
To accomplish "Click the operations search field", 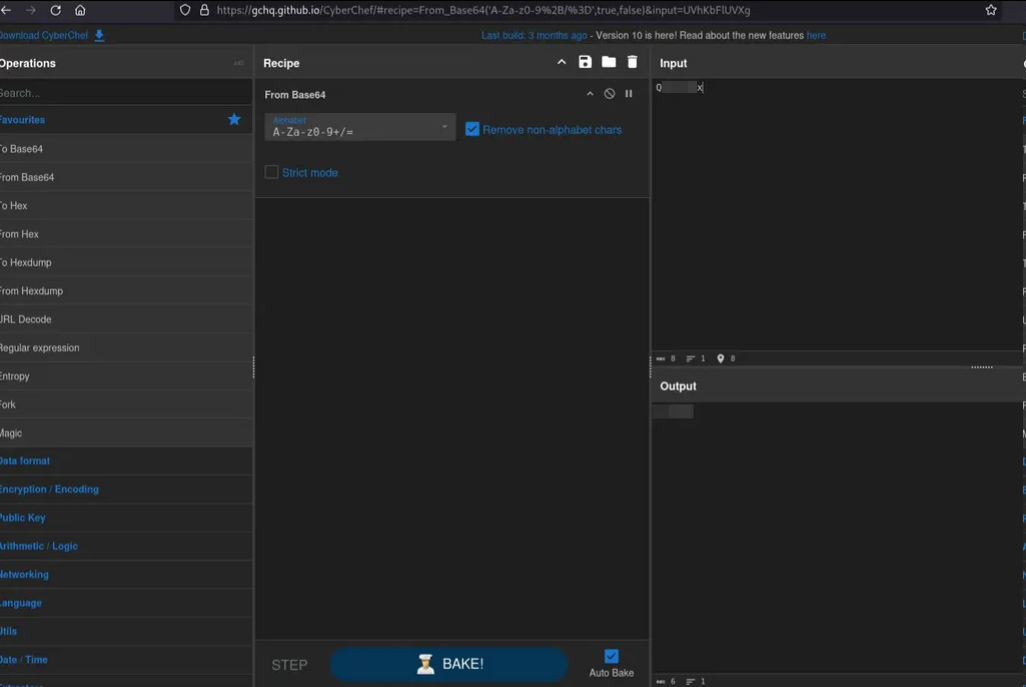I will click(120, 93).
